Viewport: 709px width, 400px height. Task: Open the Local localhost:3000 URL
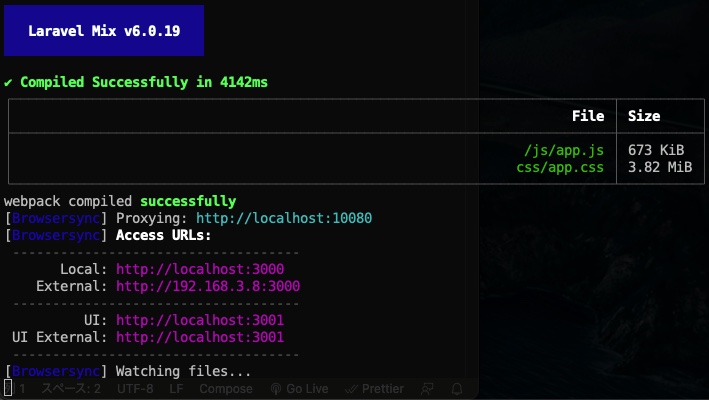[x=200, y=269]
